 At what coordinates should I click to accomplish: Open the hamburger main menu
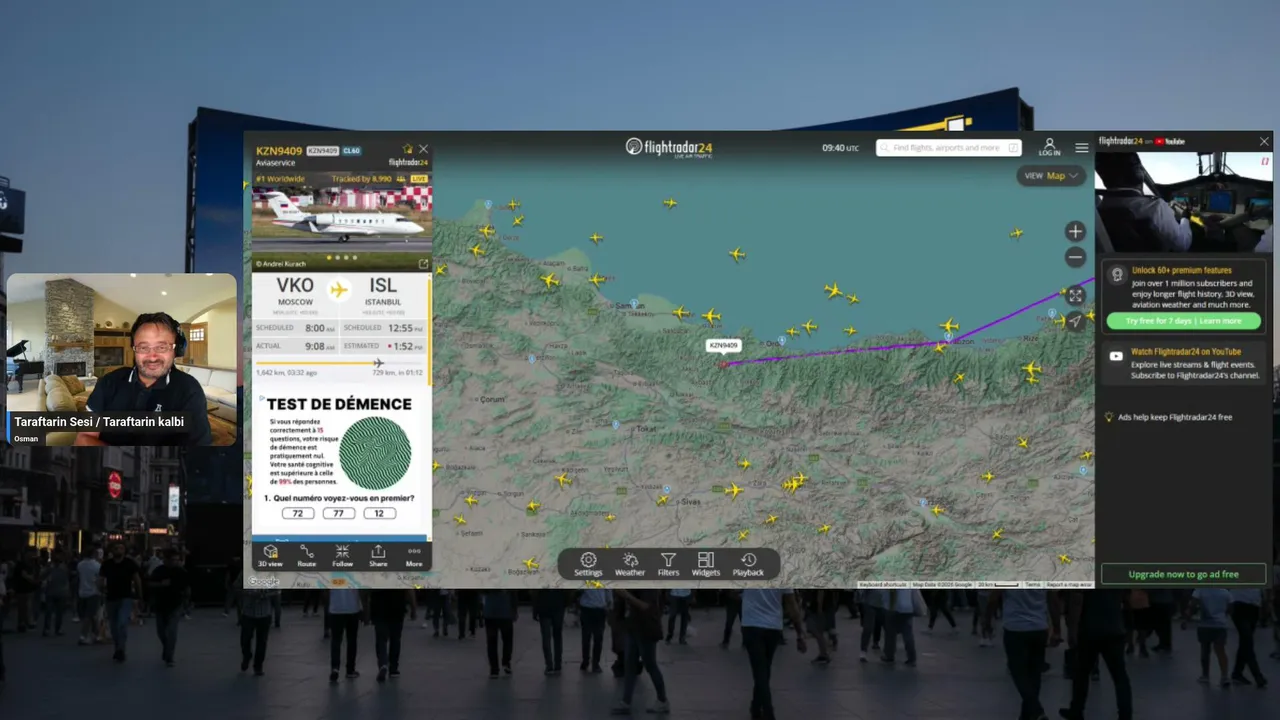(1082, 148)
